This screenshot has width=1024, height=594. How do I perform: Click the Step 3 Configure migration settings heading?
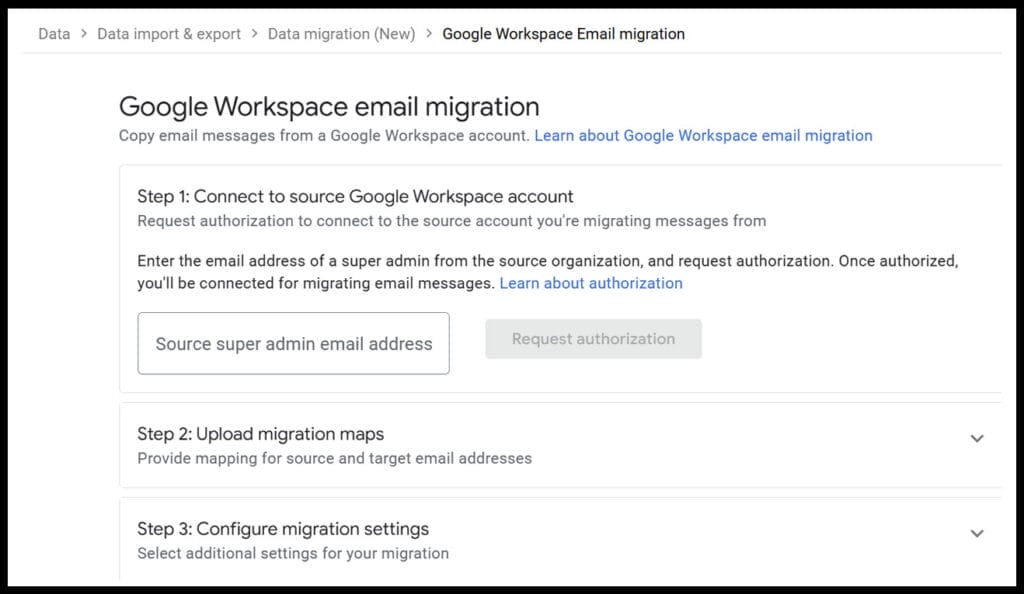pos(283,529)
